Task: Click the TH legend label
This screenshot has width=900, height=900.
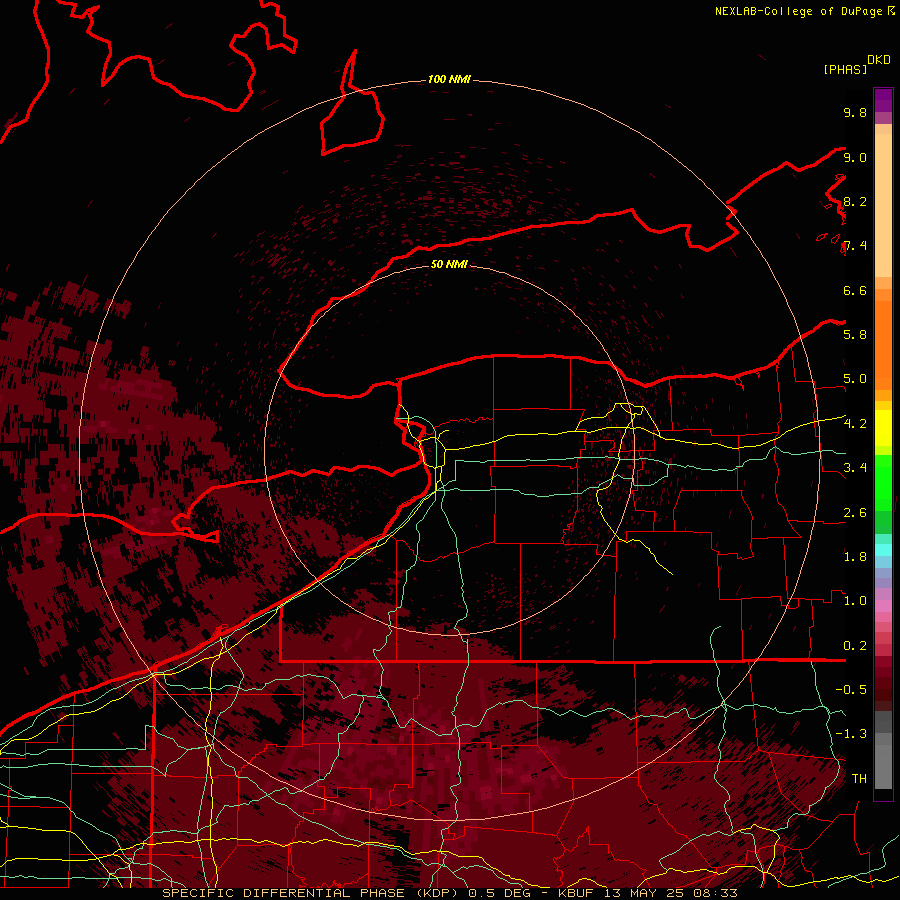Action: [859, 778]
